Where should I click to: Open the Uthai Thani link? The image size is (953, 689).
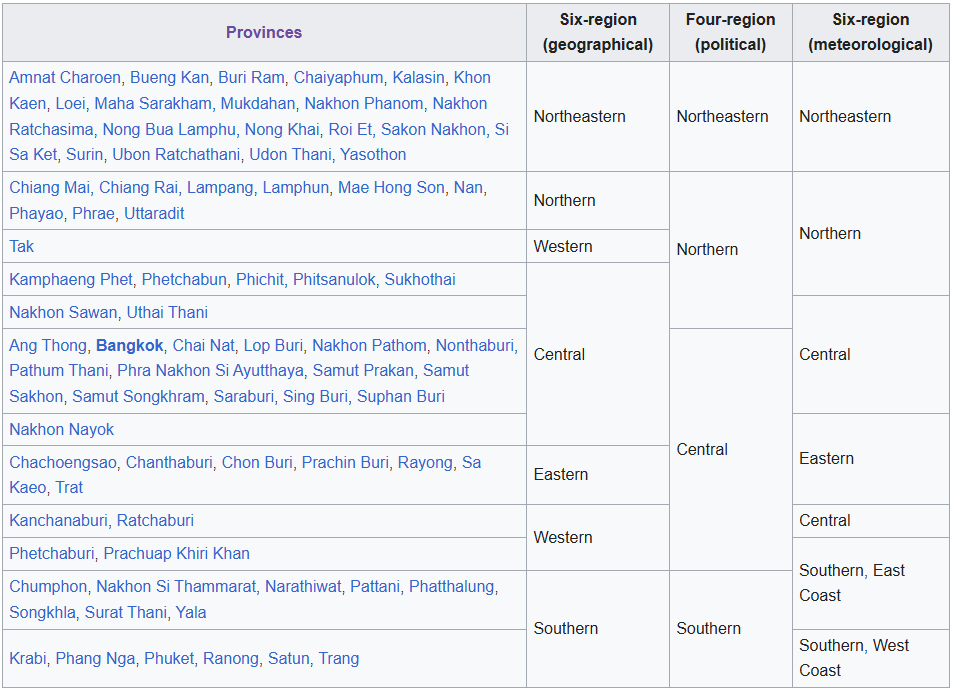pos(167,312)
